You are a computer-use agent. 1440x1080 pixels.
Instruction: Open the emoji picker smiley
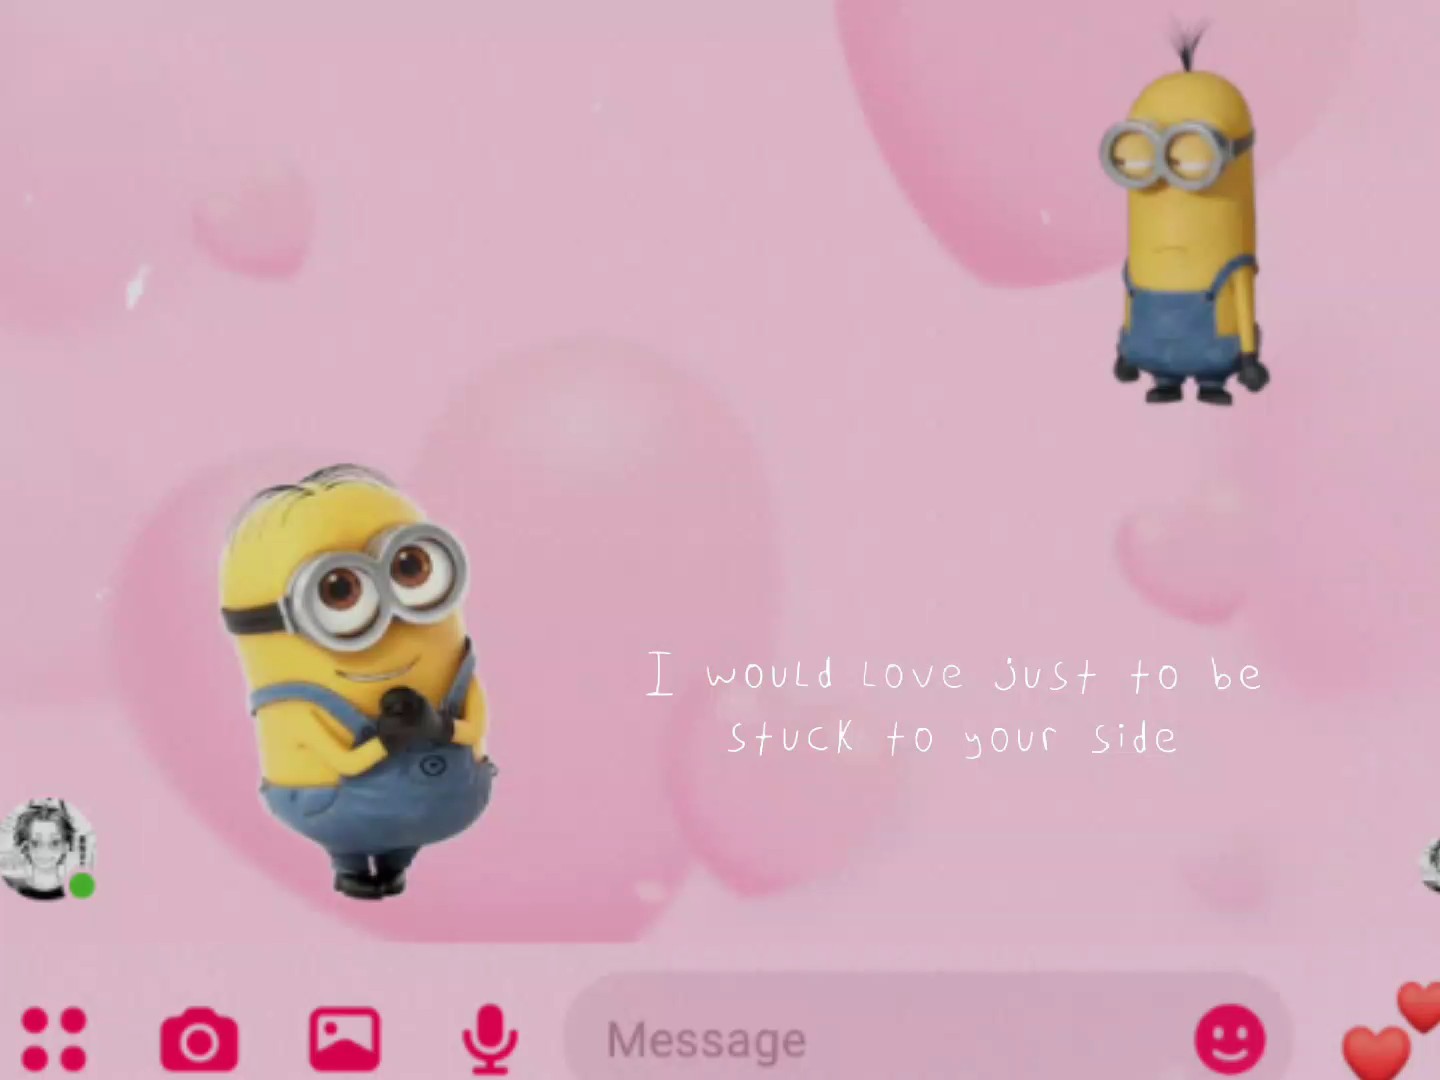click(1230, 1039)
